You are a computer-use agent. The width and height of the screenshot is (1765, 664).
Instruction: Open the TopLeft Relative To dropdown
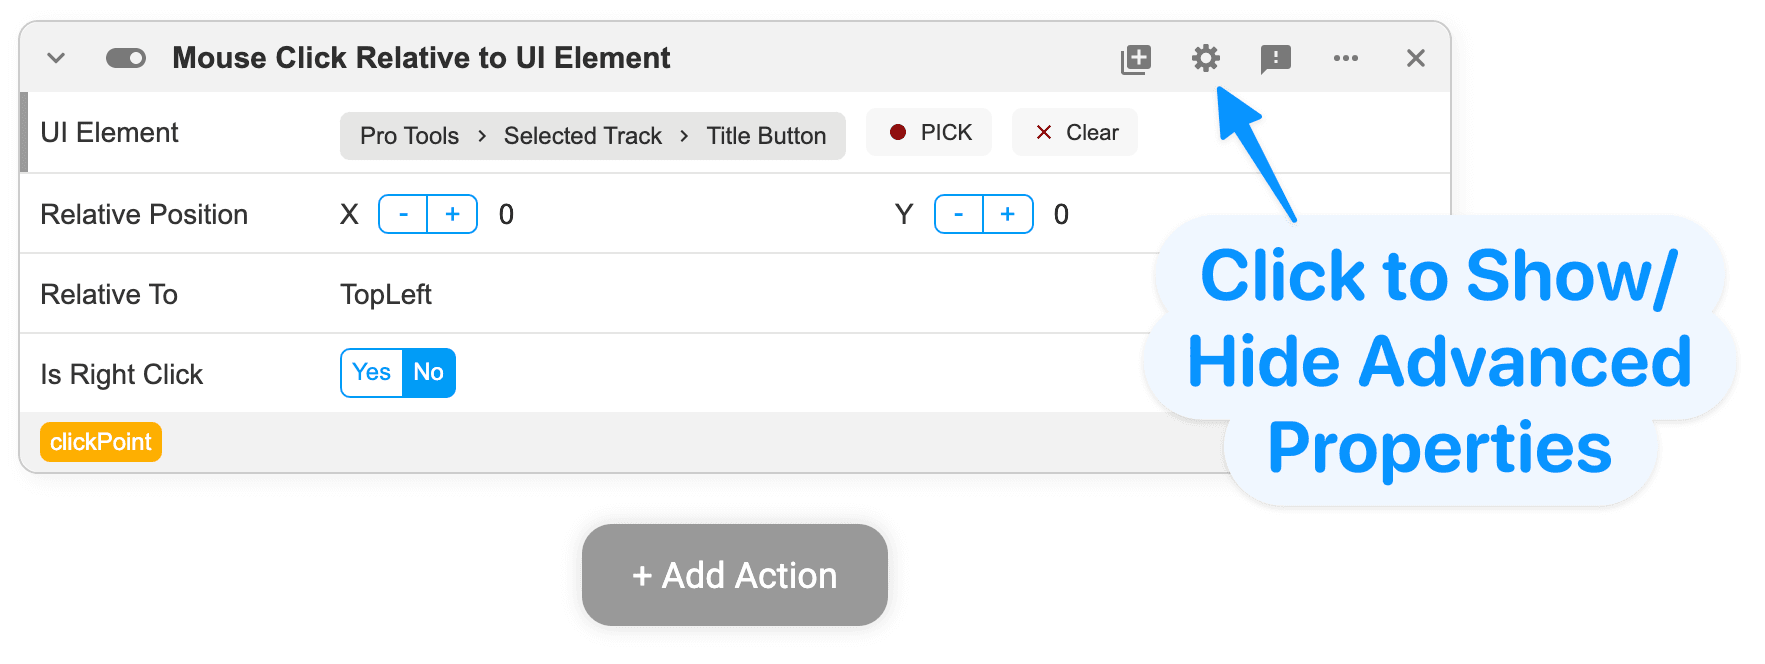386,294
